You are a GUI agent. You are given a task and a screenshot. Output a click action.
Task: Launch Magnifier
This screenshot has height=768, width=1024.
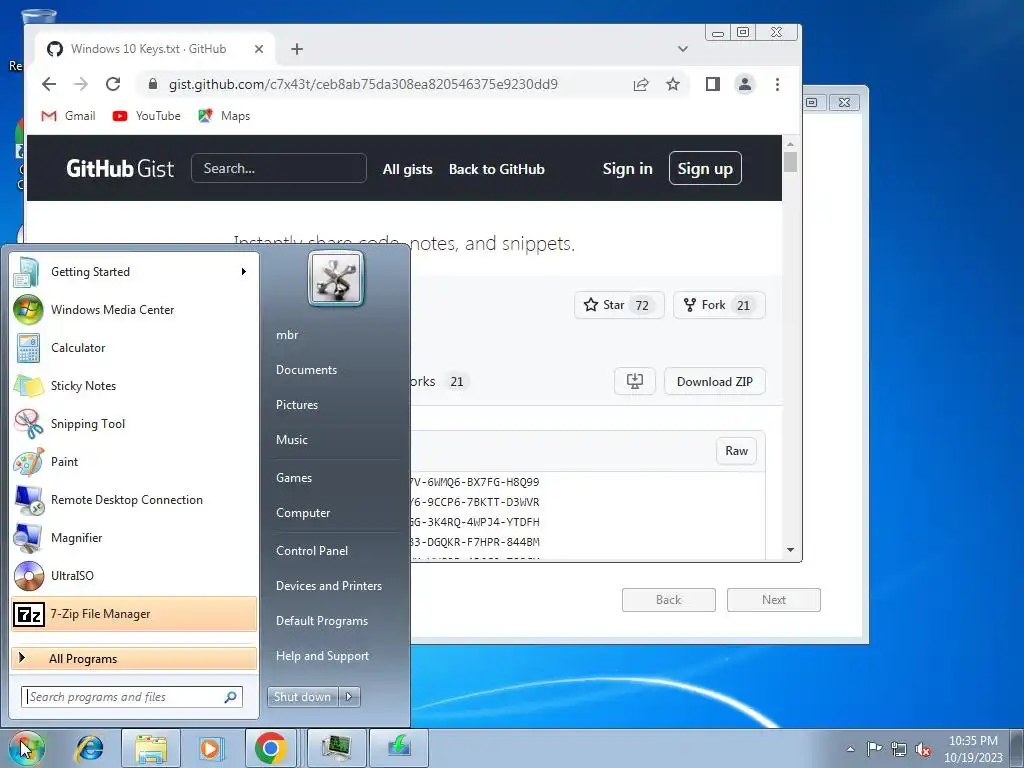click(134, 537)
